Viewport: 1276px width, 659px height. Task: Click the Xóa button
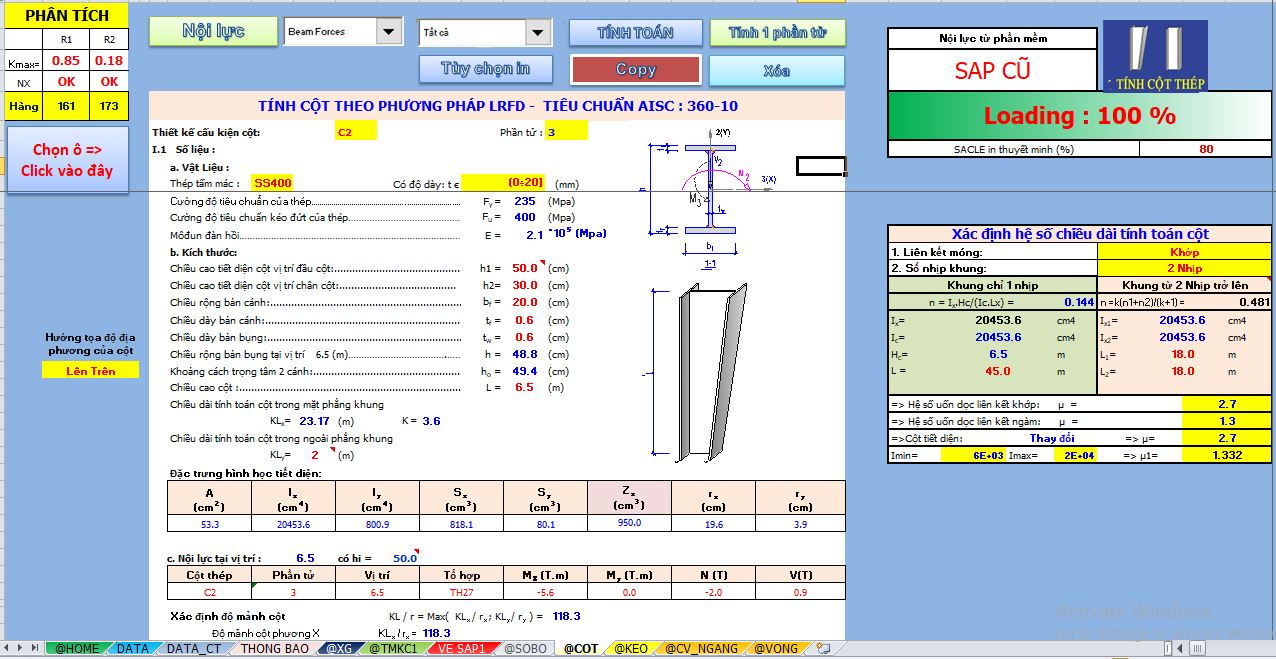point(777,71)
